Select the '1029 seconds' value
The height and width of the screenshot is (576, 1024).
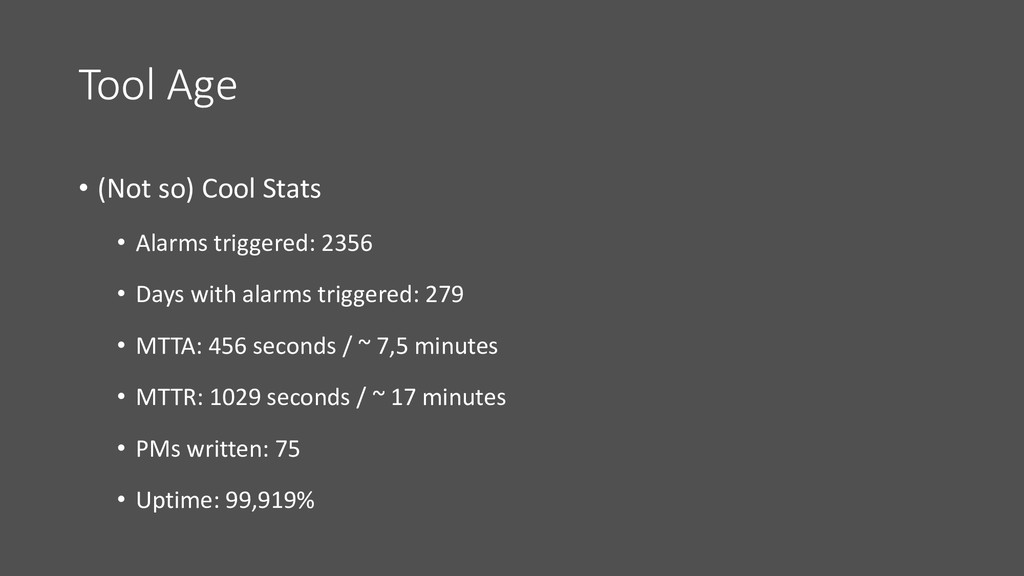click(280, 397)
